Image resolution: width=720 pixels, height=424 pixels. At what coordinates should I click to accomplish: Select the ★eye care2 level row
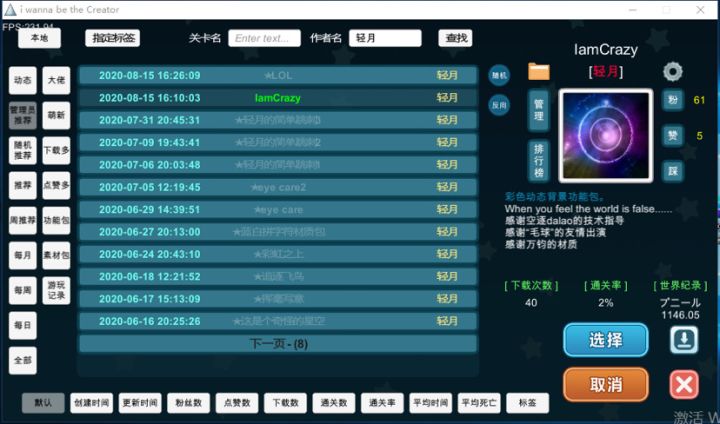tap(278, 187)
